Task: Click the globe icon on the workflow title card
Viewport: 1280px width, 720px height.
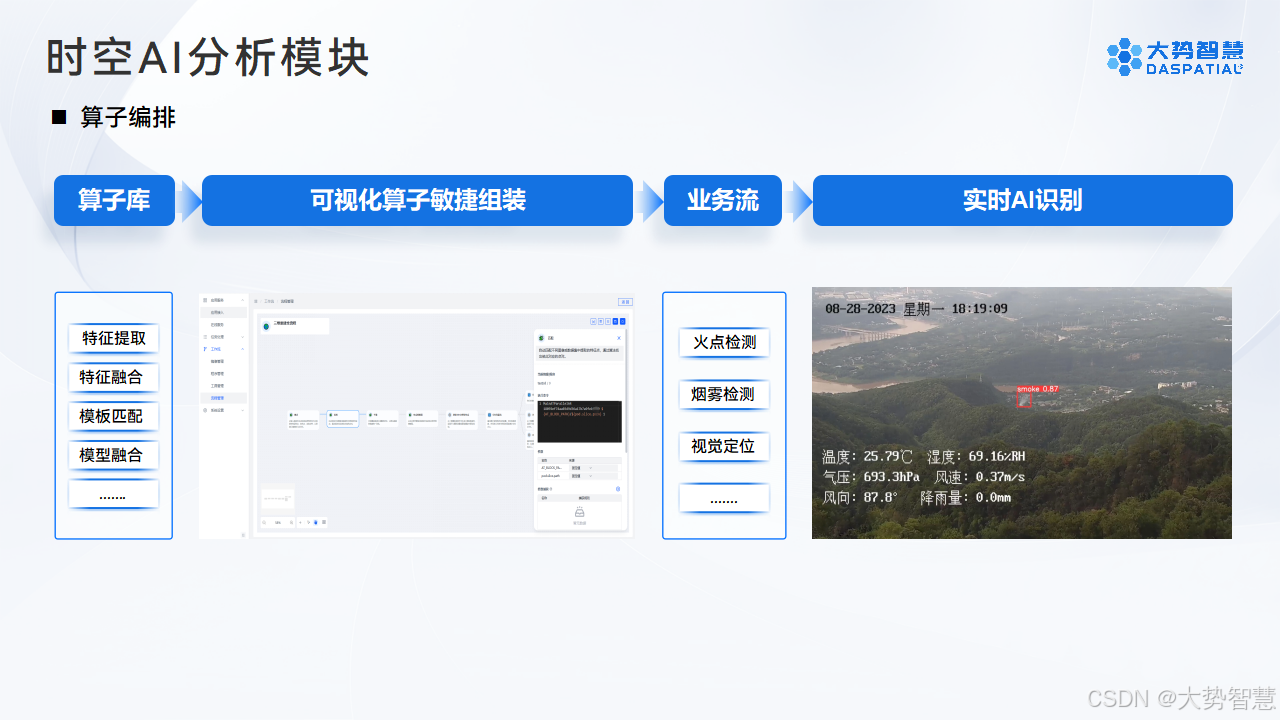Action: pyautogui.click(x=267, y=326)
